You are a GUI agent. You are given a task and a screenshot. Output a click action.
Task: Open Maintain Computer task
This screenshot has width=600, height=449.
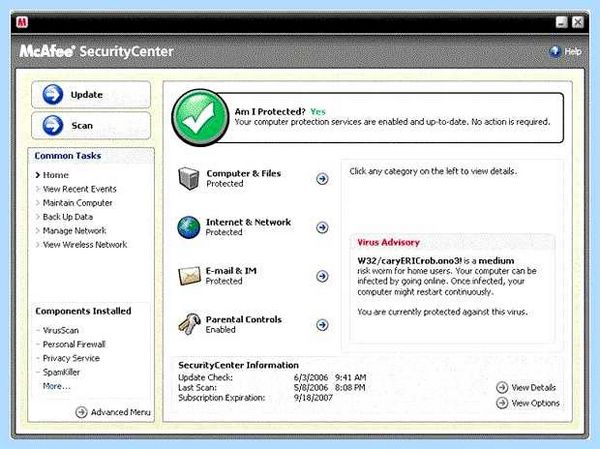(x=78, y=203)
